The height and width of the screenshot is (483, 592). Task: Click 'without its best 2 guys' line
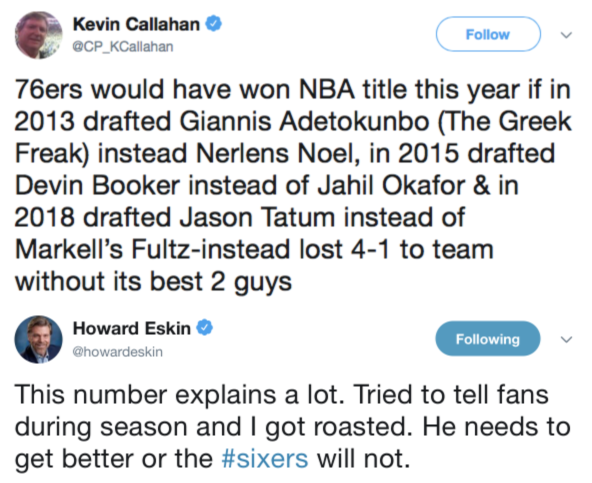pos(153,282)
